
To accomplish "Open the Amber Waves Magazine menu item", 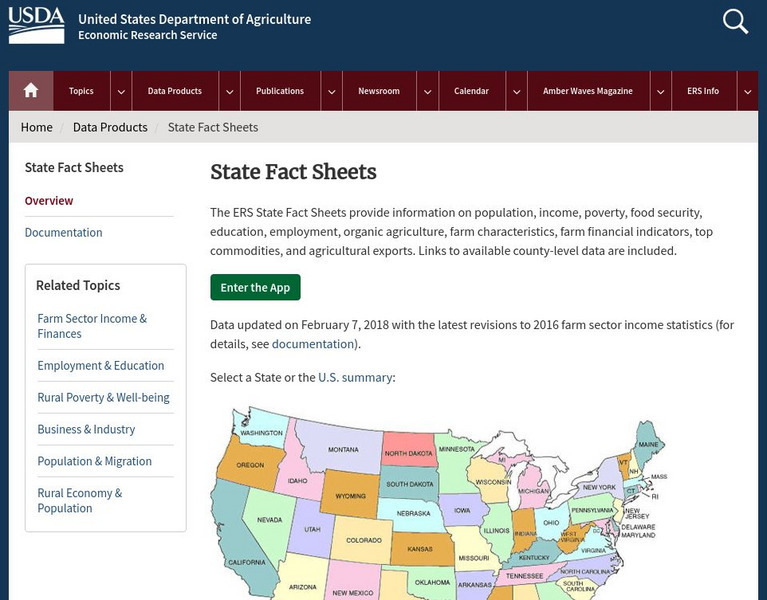I will tap(587, 91).
